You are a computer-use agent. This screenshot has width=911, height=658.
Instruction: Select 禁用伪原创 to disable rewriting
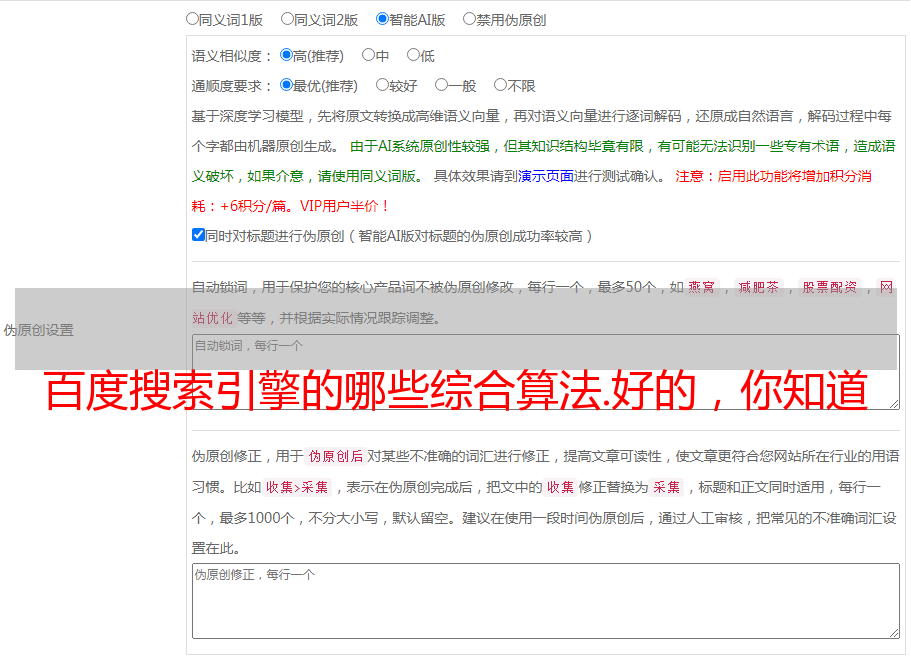[x=469, y=19]
